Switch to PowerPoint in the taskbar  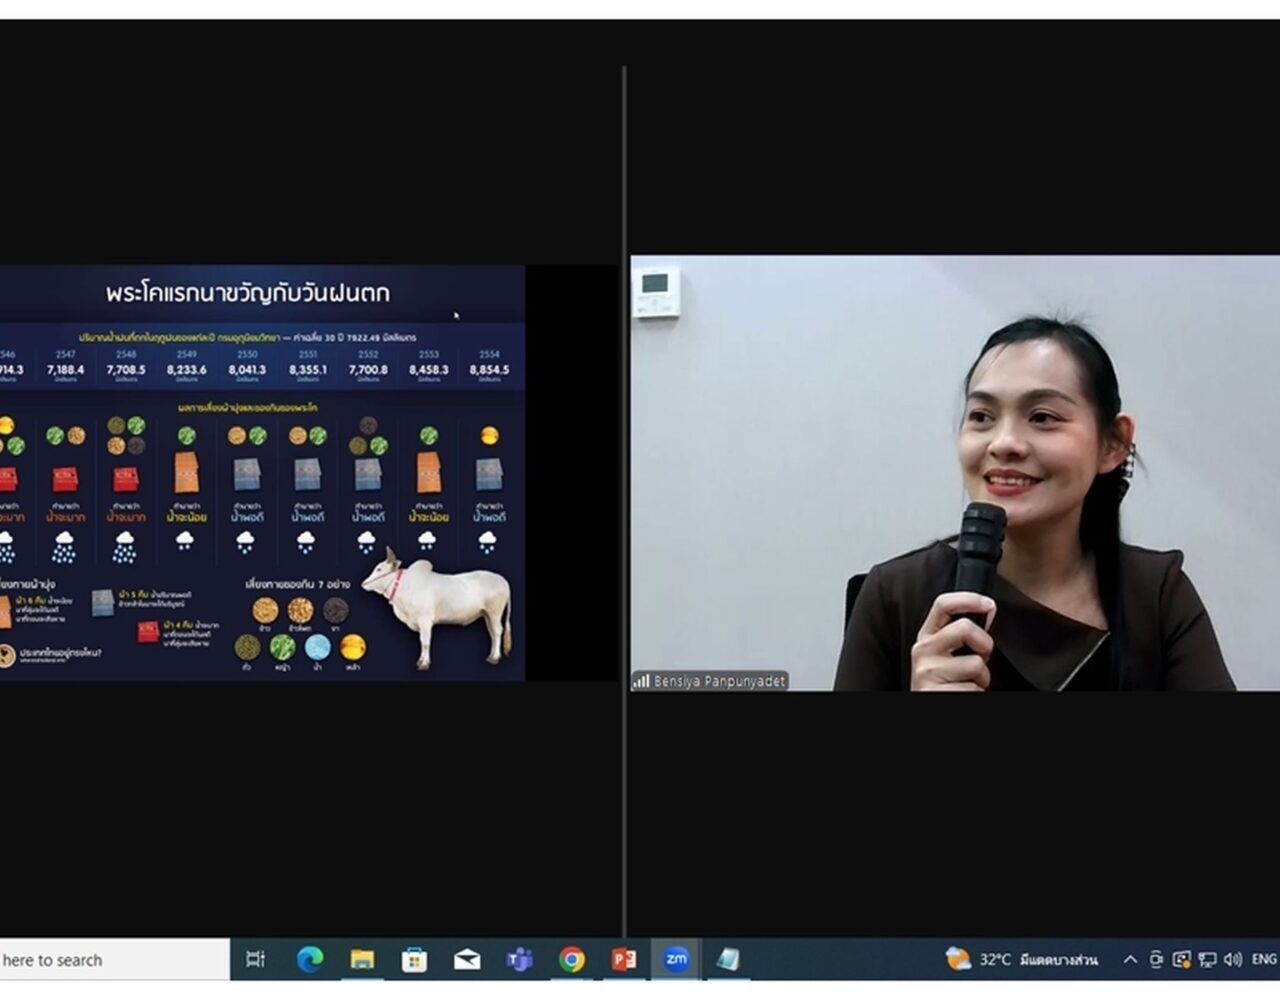tap(624, 960)
